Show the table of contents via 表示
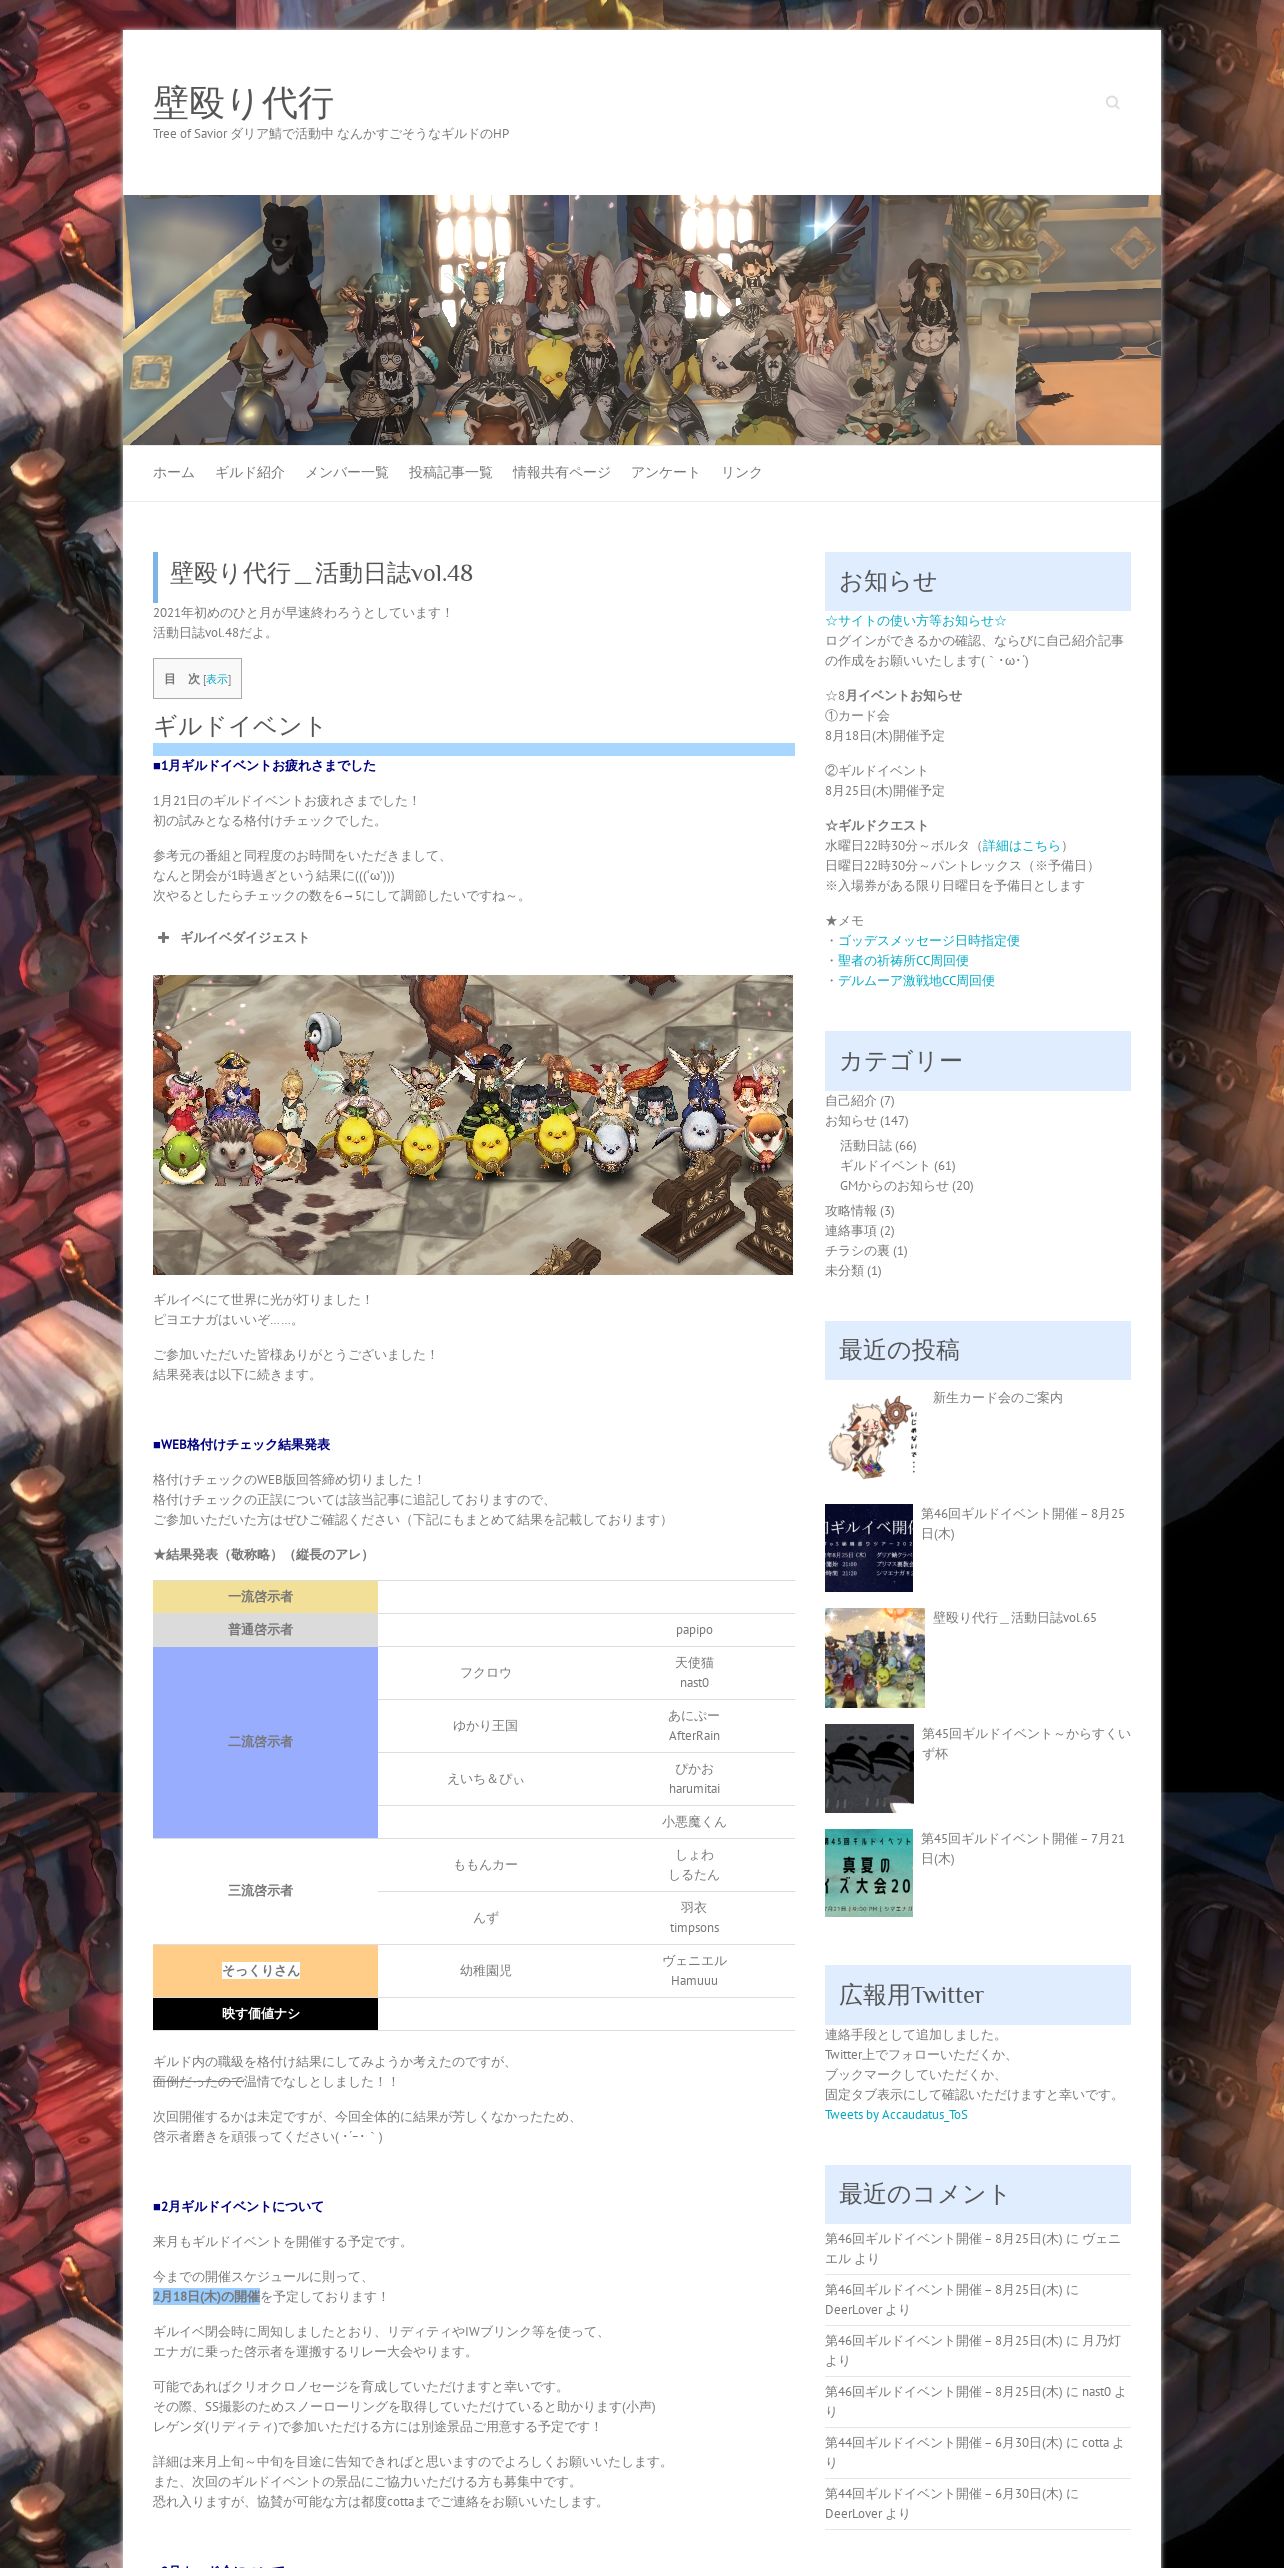1284x2568 pixels. 217,679
